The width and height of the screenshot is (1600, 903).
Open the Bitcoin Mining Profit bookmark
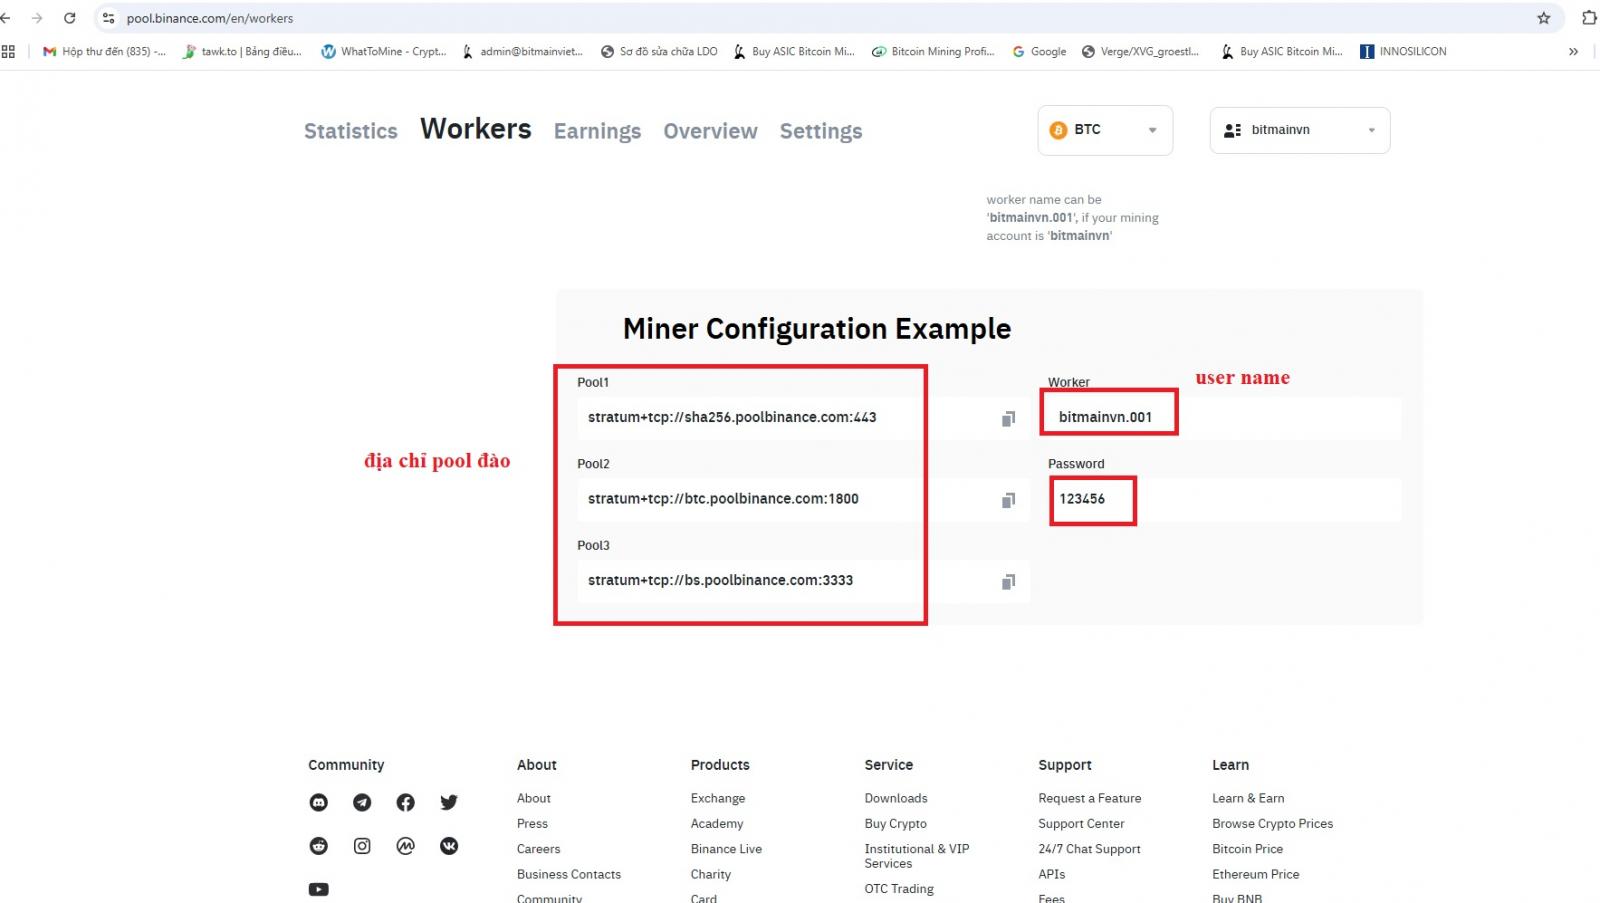click(933, 51)
